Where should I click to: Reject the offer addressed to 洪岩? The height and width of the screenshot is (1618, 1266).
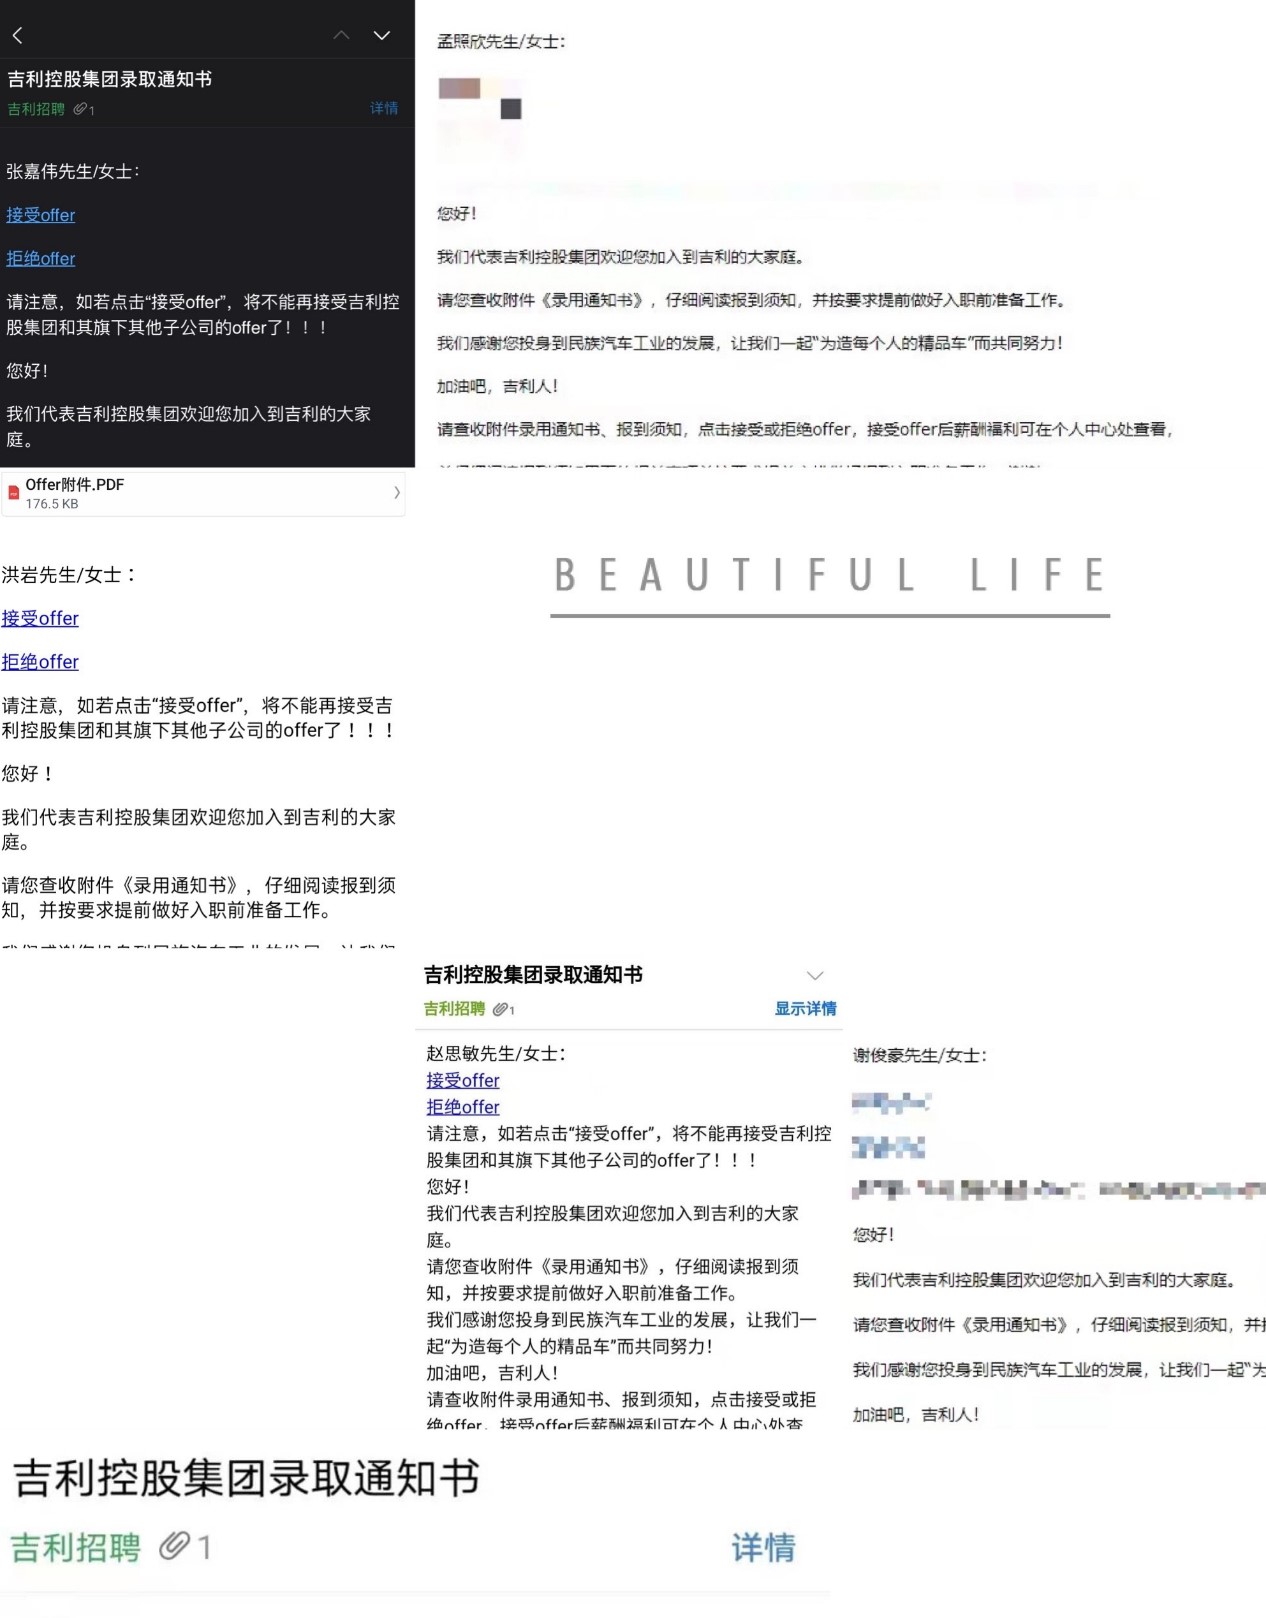[x=40, y=662]
